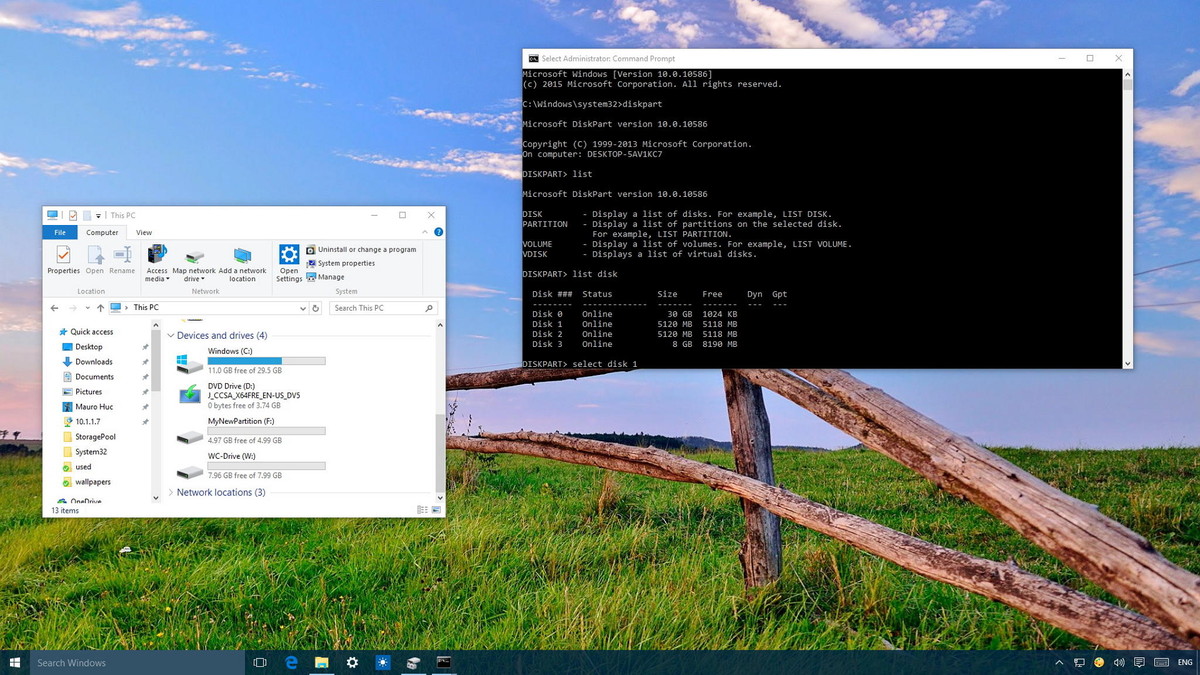Click the 'select disk 1' command line
The width and height of the screenshot is (1200, 675).
click(580, 363)
